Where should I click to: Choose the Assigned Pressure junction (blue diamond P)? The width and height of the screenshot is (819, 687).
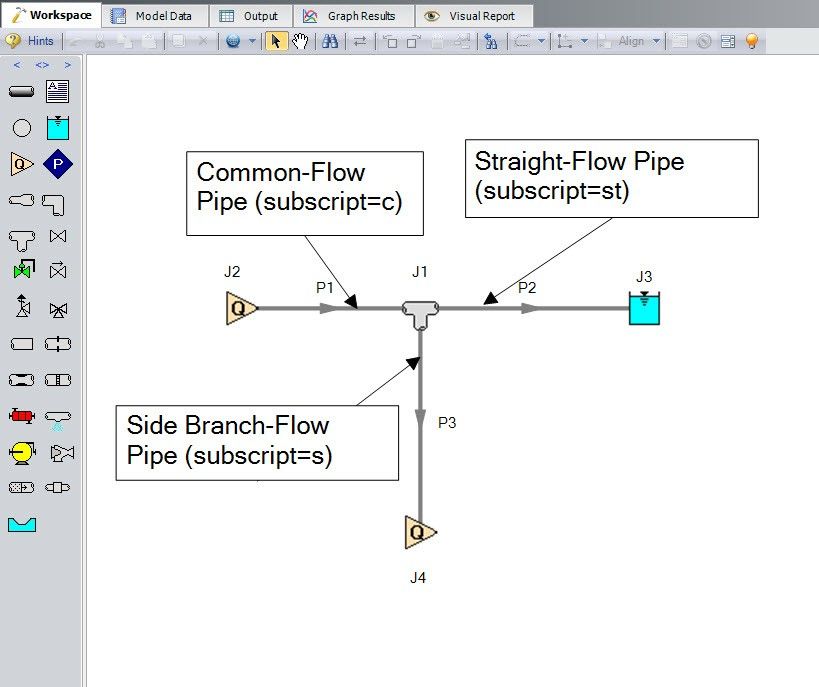point(58,164)
